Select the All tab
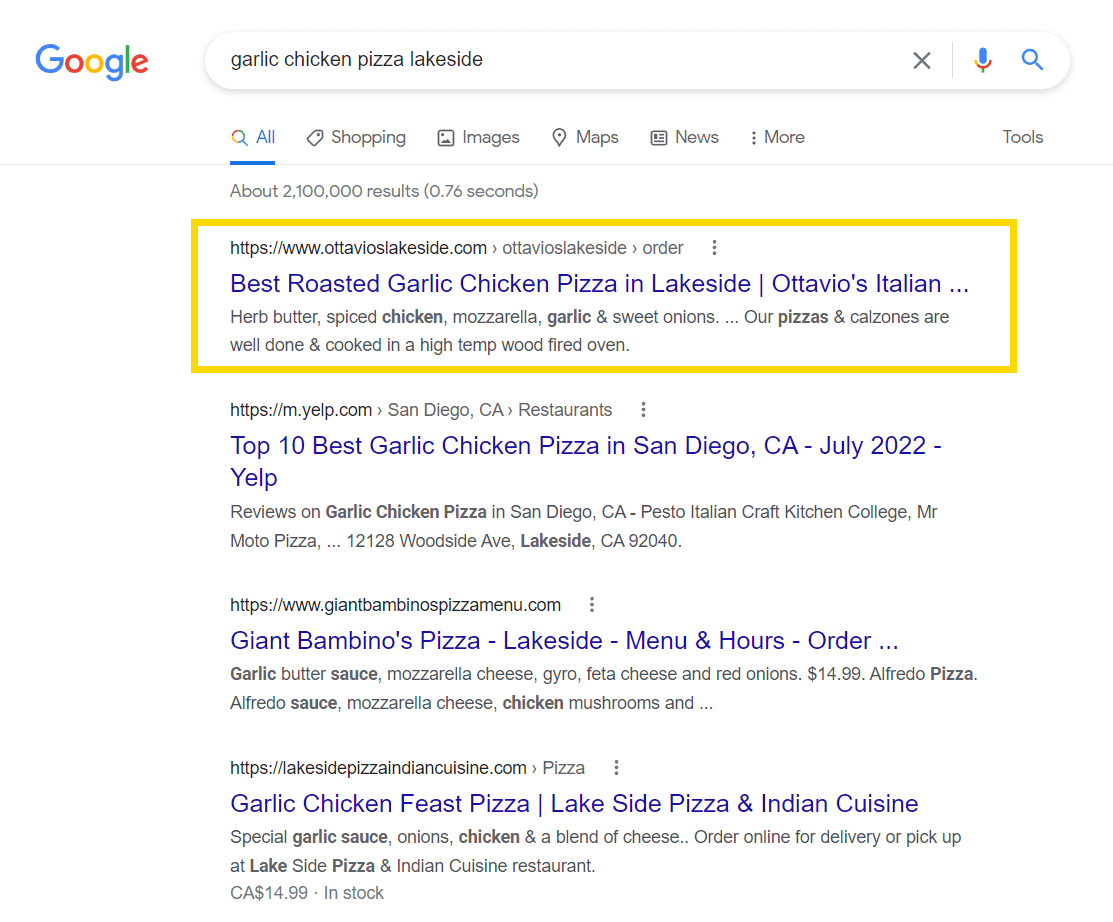Screen dimensions: 1113x922 click(253, 138)
